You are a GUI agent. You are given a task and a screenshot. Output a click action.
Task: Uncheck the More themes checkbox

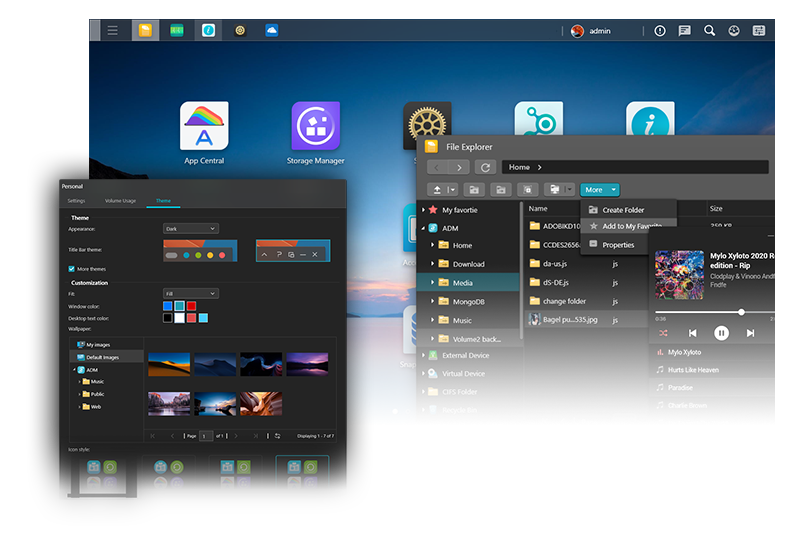point(71,269)
